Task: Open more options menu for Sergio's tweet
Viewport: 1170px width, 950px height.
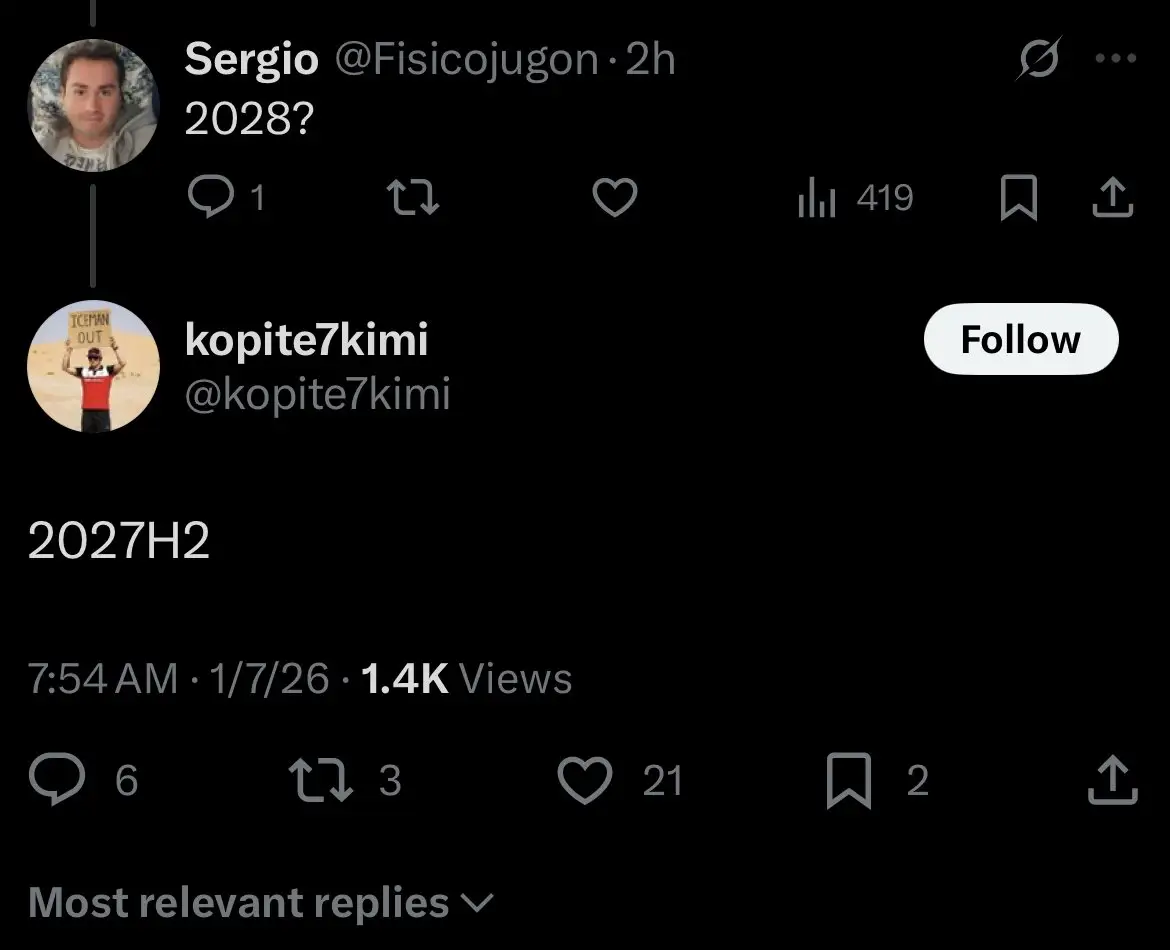Action: click(1116, 60)
